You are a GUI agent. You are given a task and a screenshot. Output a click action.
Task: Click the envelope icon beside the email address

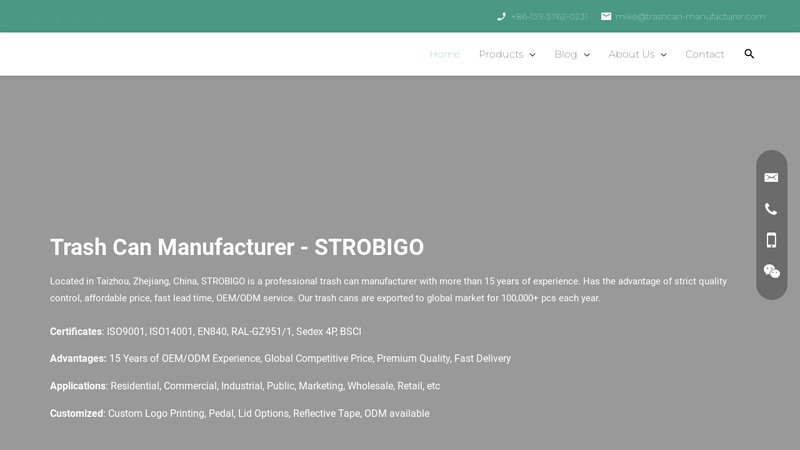point(606,16)
